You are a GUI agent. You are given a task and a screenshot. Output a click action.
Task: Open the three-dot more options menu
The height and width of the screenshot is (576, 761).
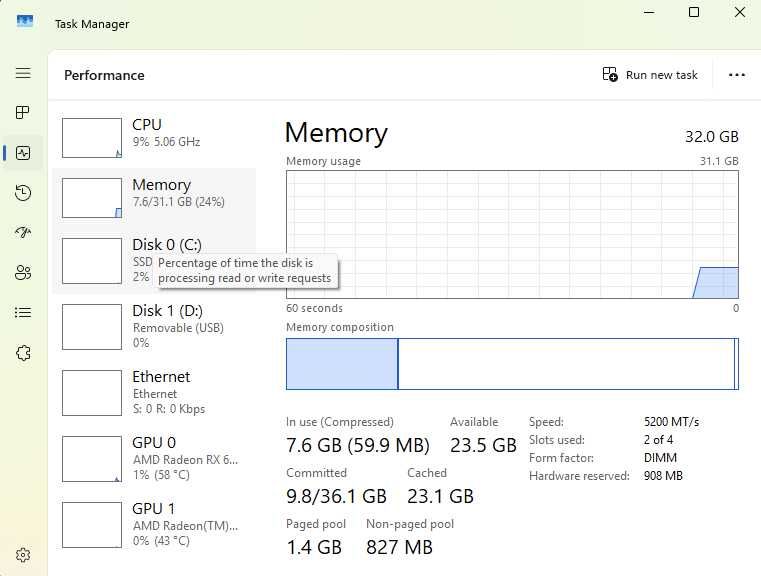[736, 75]
